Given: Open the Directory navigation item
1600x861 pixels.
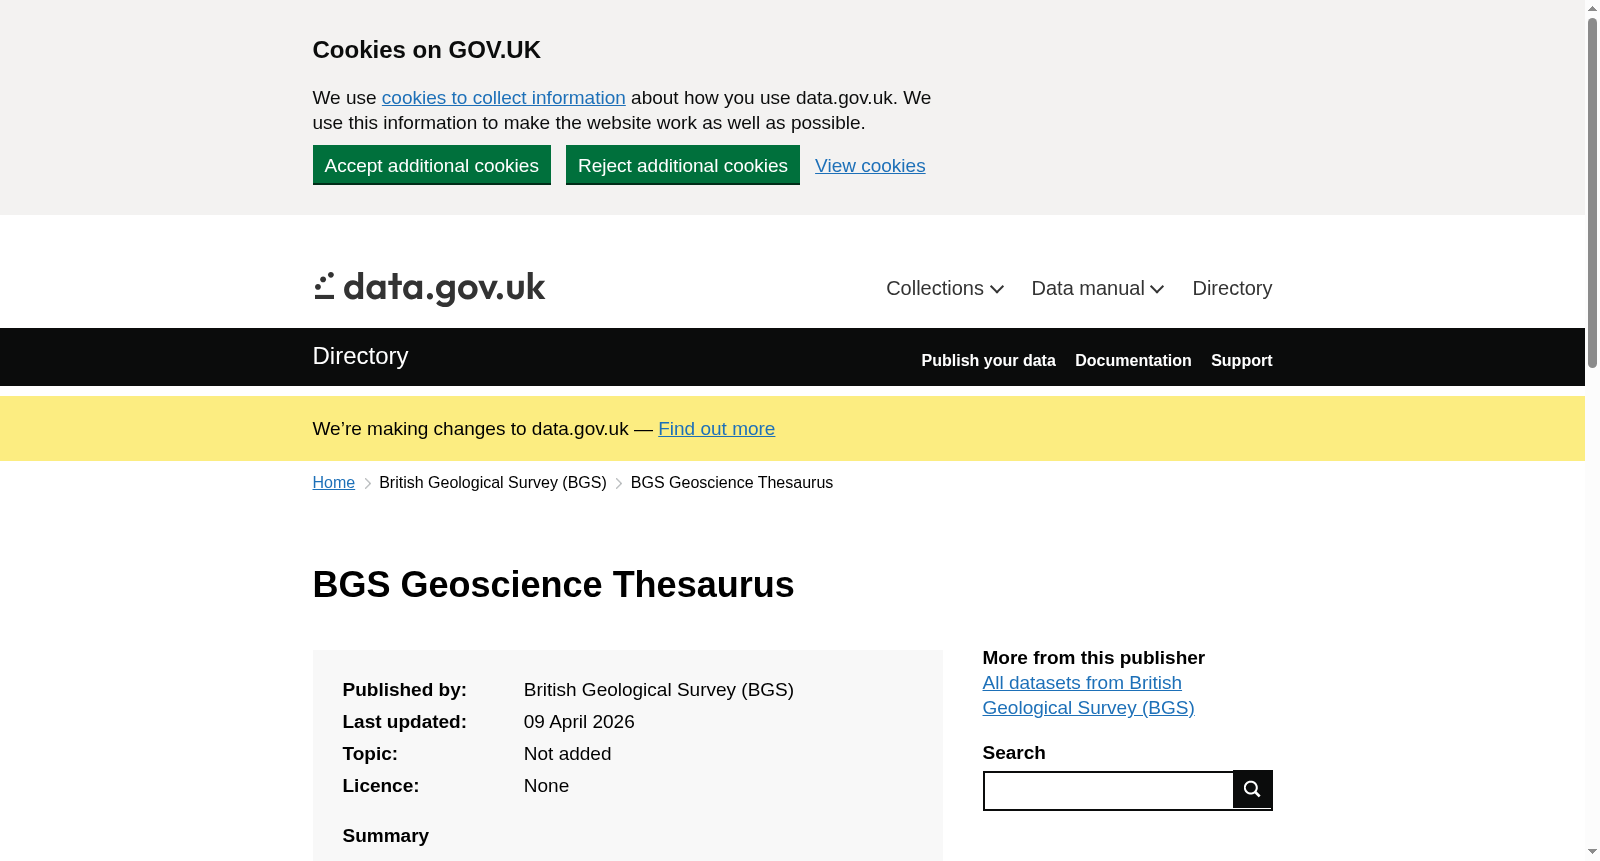Looking at the screenshot, I should point(1232,288).
